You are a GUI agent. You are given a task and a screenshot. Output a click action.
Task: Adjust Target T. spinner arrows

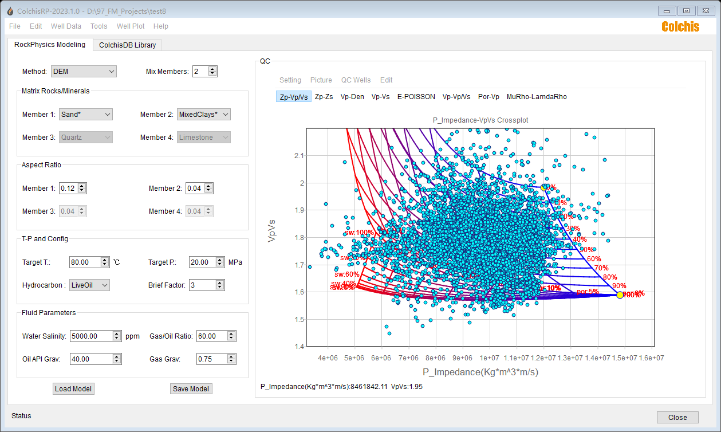click(x=105, y=262)
